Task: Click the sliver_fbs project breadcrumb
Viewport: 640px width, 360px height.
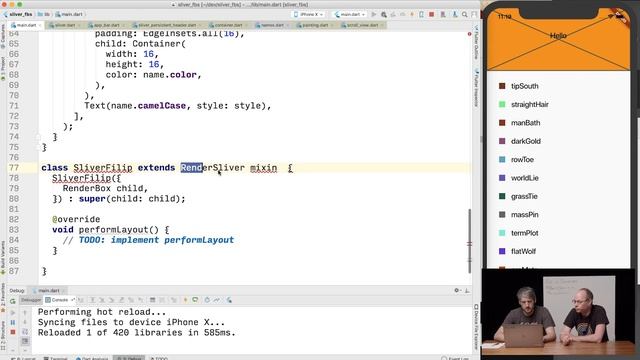Action: [x=18, y=14]
